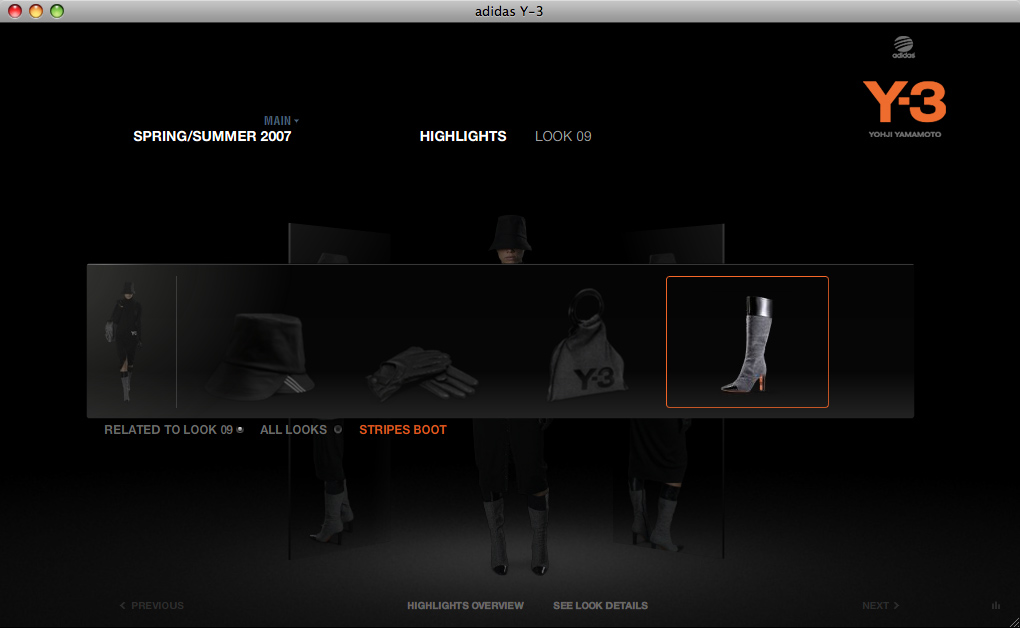Click the SPRING/SUMMER 2007 heading
The width and height of the screenshot is (1020, 628).
coord(212,136)
